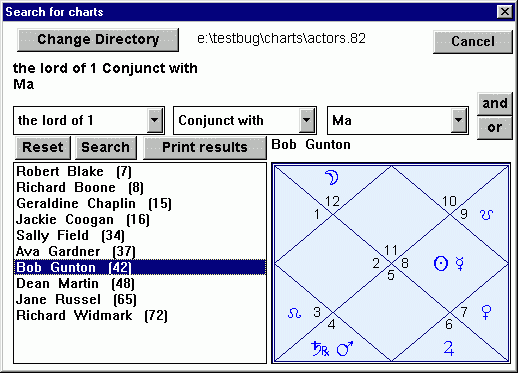Click the Print results button
The height and width of the screenshot is (373, 518).
tap(205, 147)
